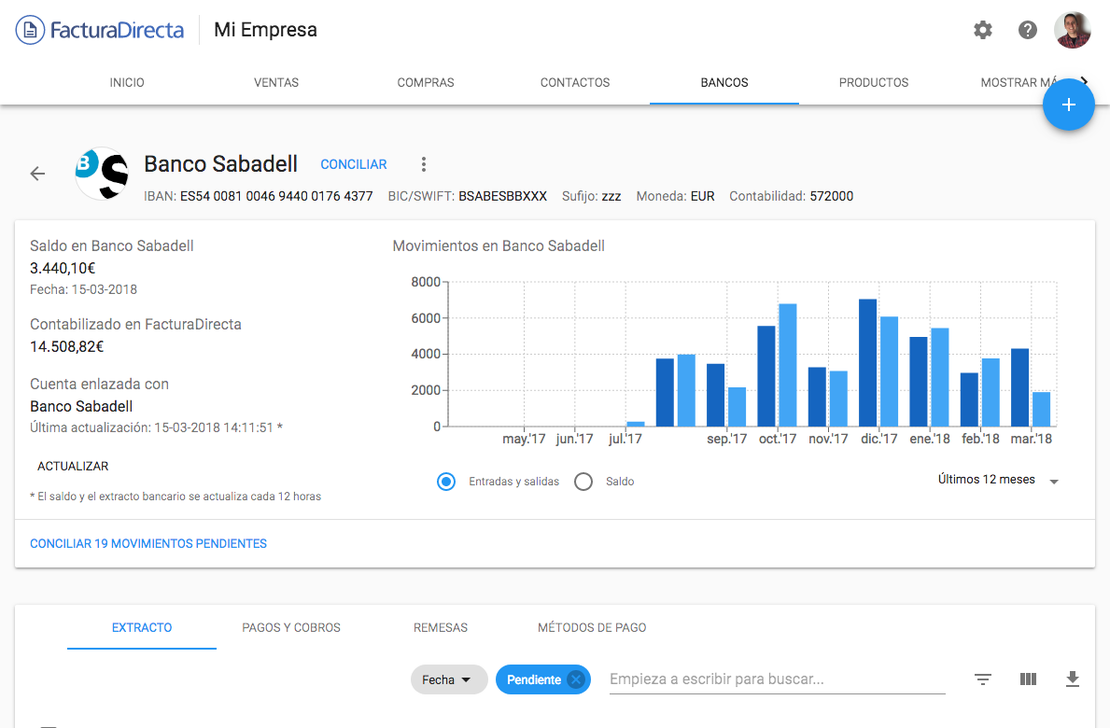Image resolution: width=1110 pixels, height=728 pixels.
Task: Go back with the left arrow
Action: [x=38, y=174]
